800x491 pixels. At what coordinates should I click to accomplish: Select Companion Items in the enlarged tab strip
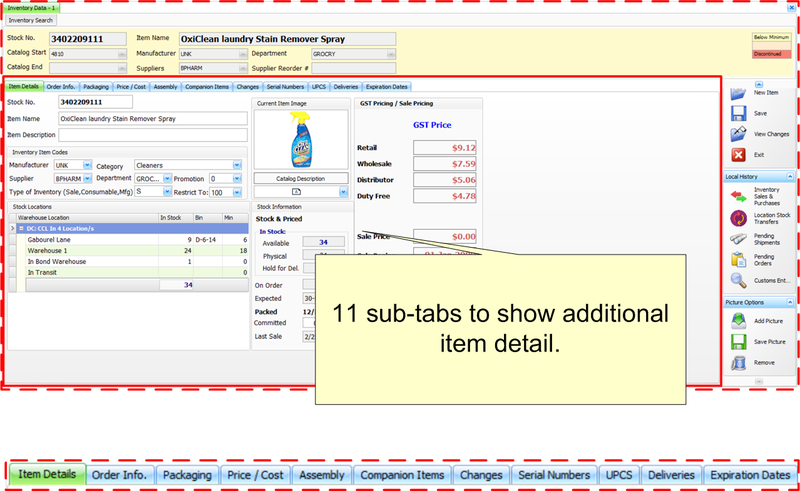(x=402, y=475)
